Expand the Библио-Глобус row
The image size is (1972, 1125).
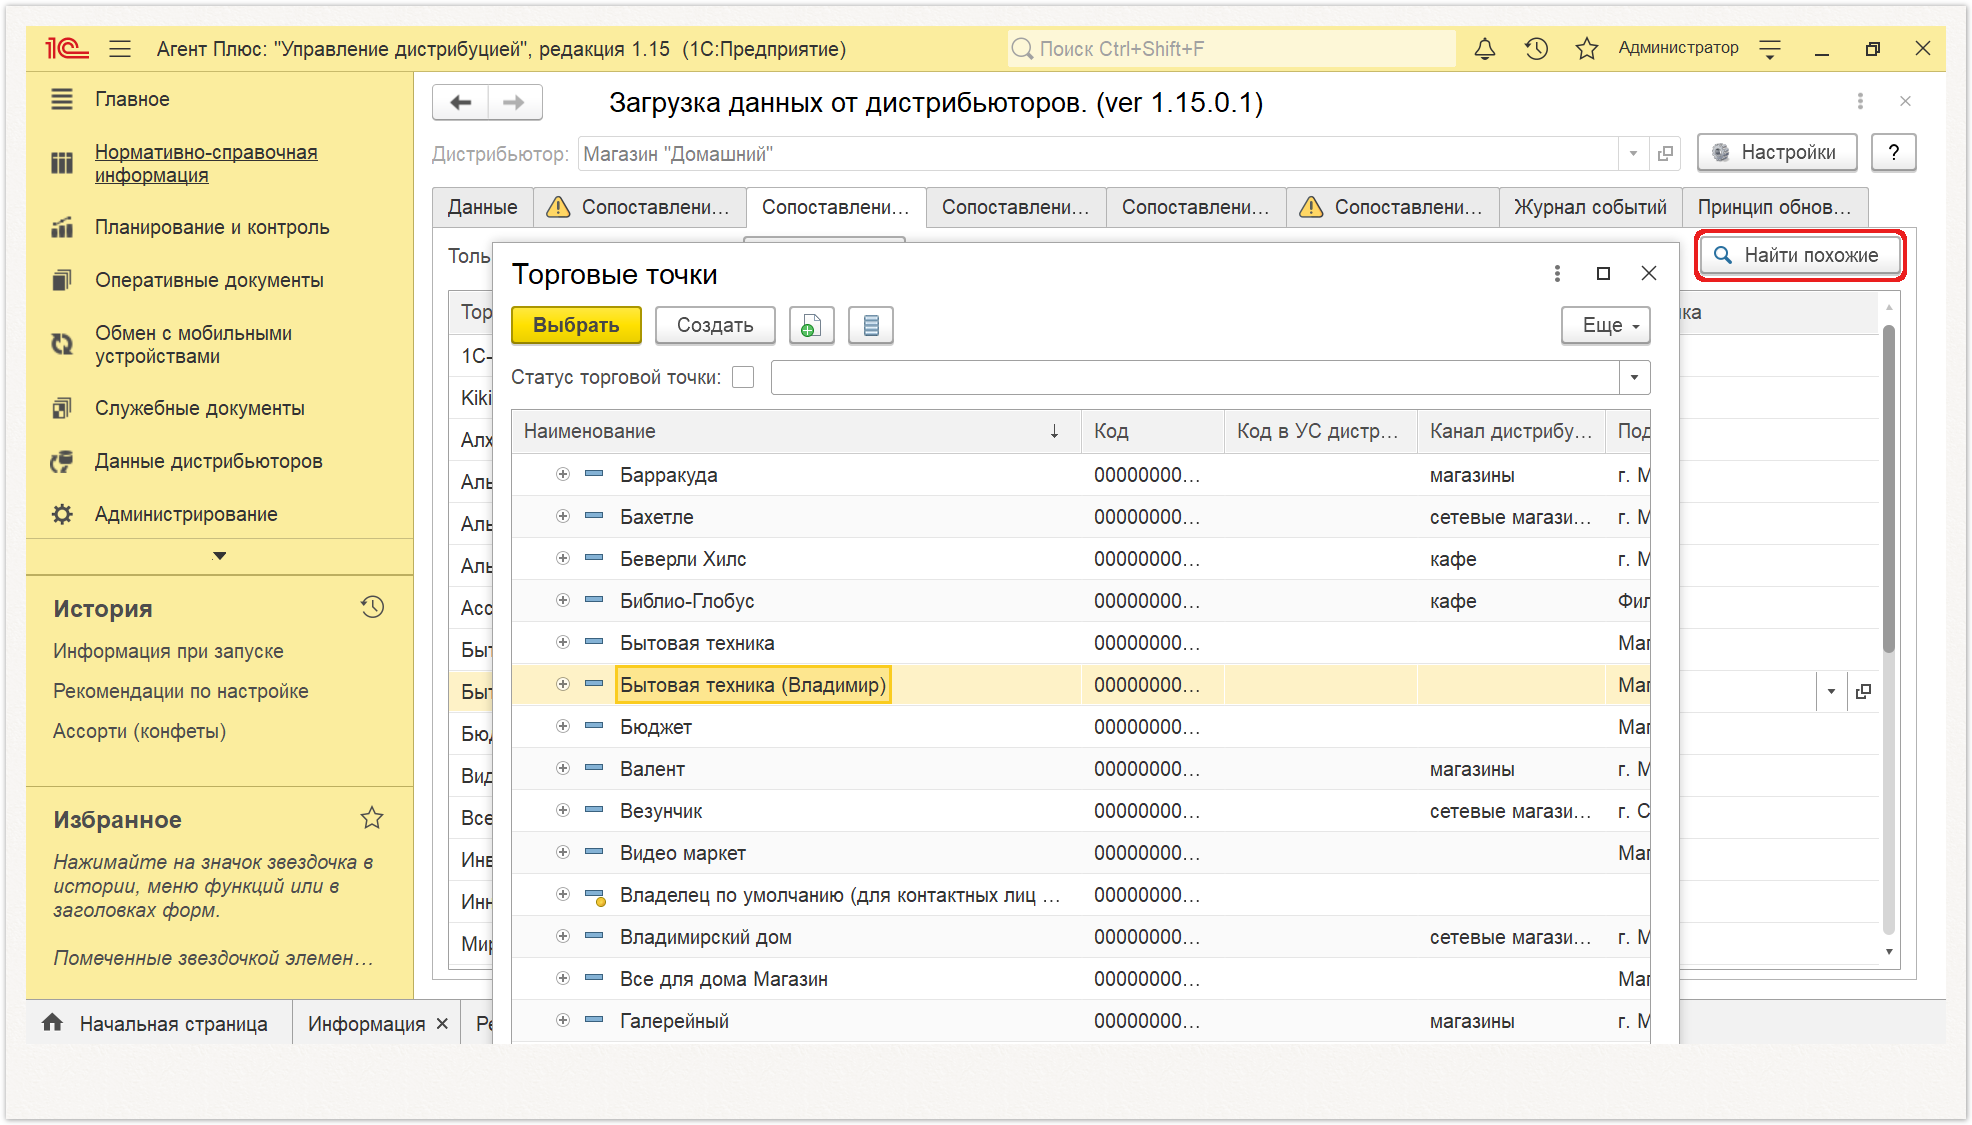click(563, 600)
